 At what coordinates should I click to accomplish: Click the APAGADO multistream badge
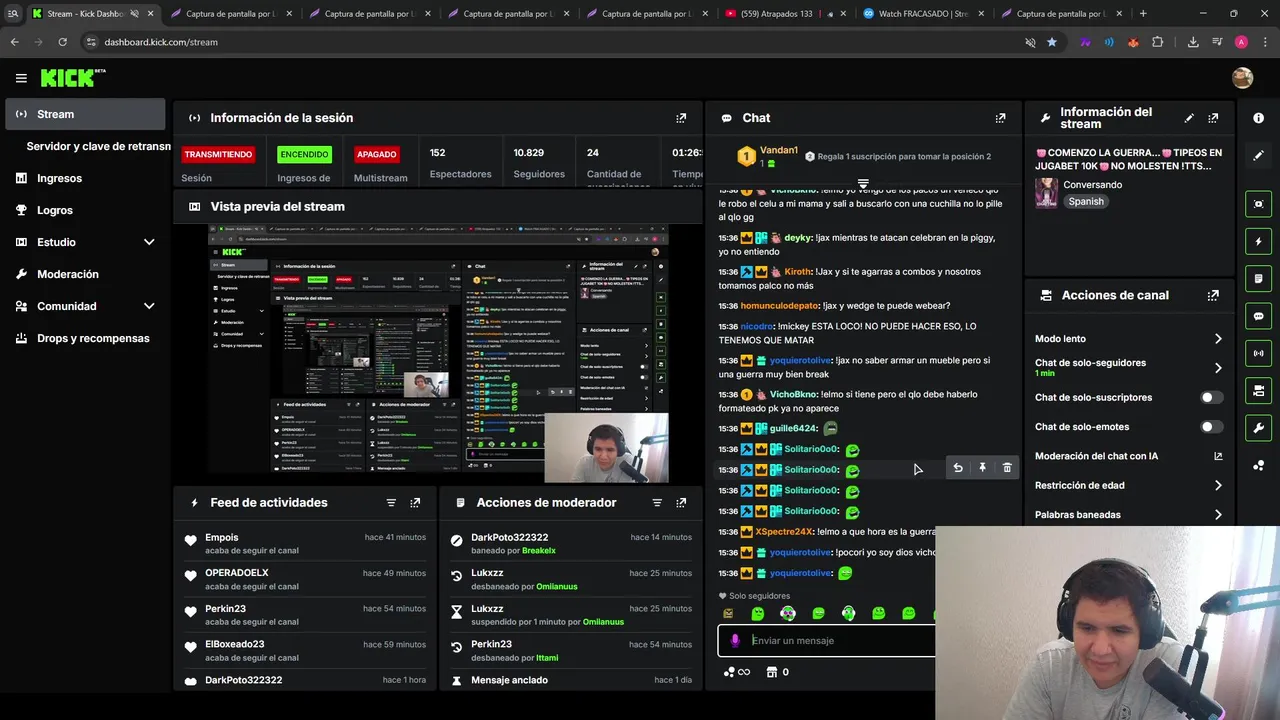(x=377, y=154)
